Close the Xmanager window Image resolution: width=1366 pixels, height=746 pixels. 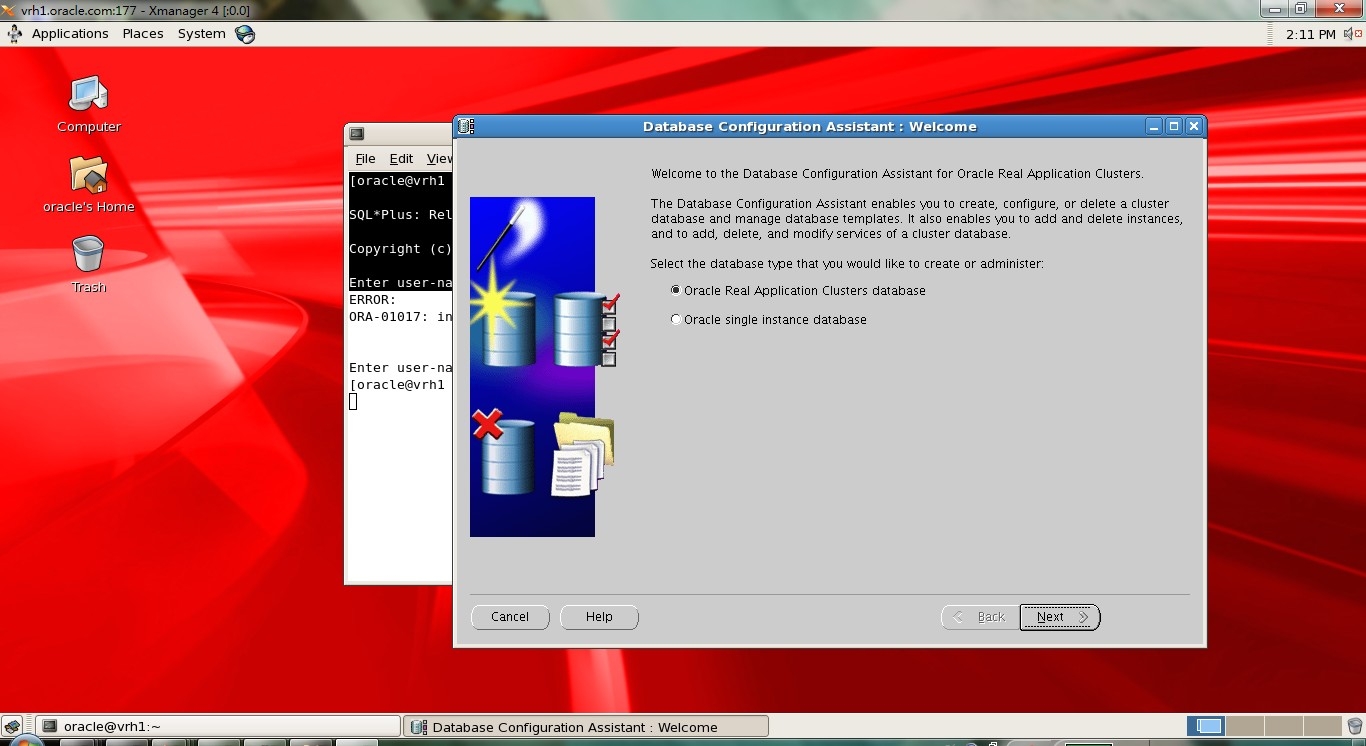coord(1340,9)
